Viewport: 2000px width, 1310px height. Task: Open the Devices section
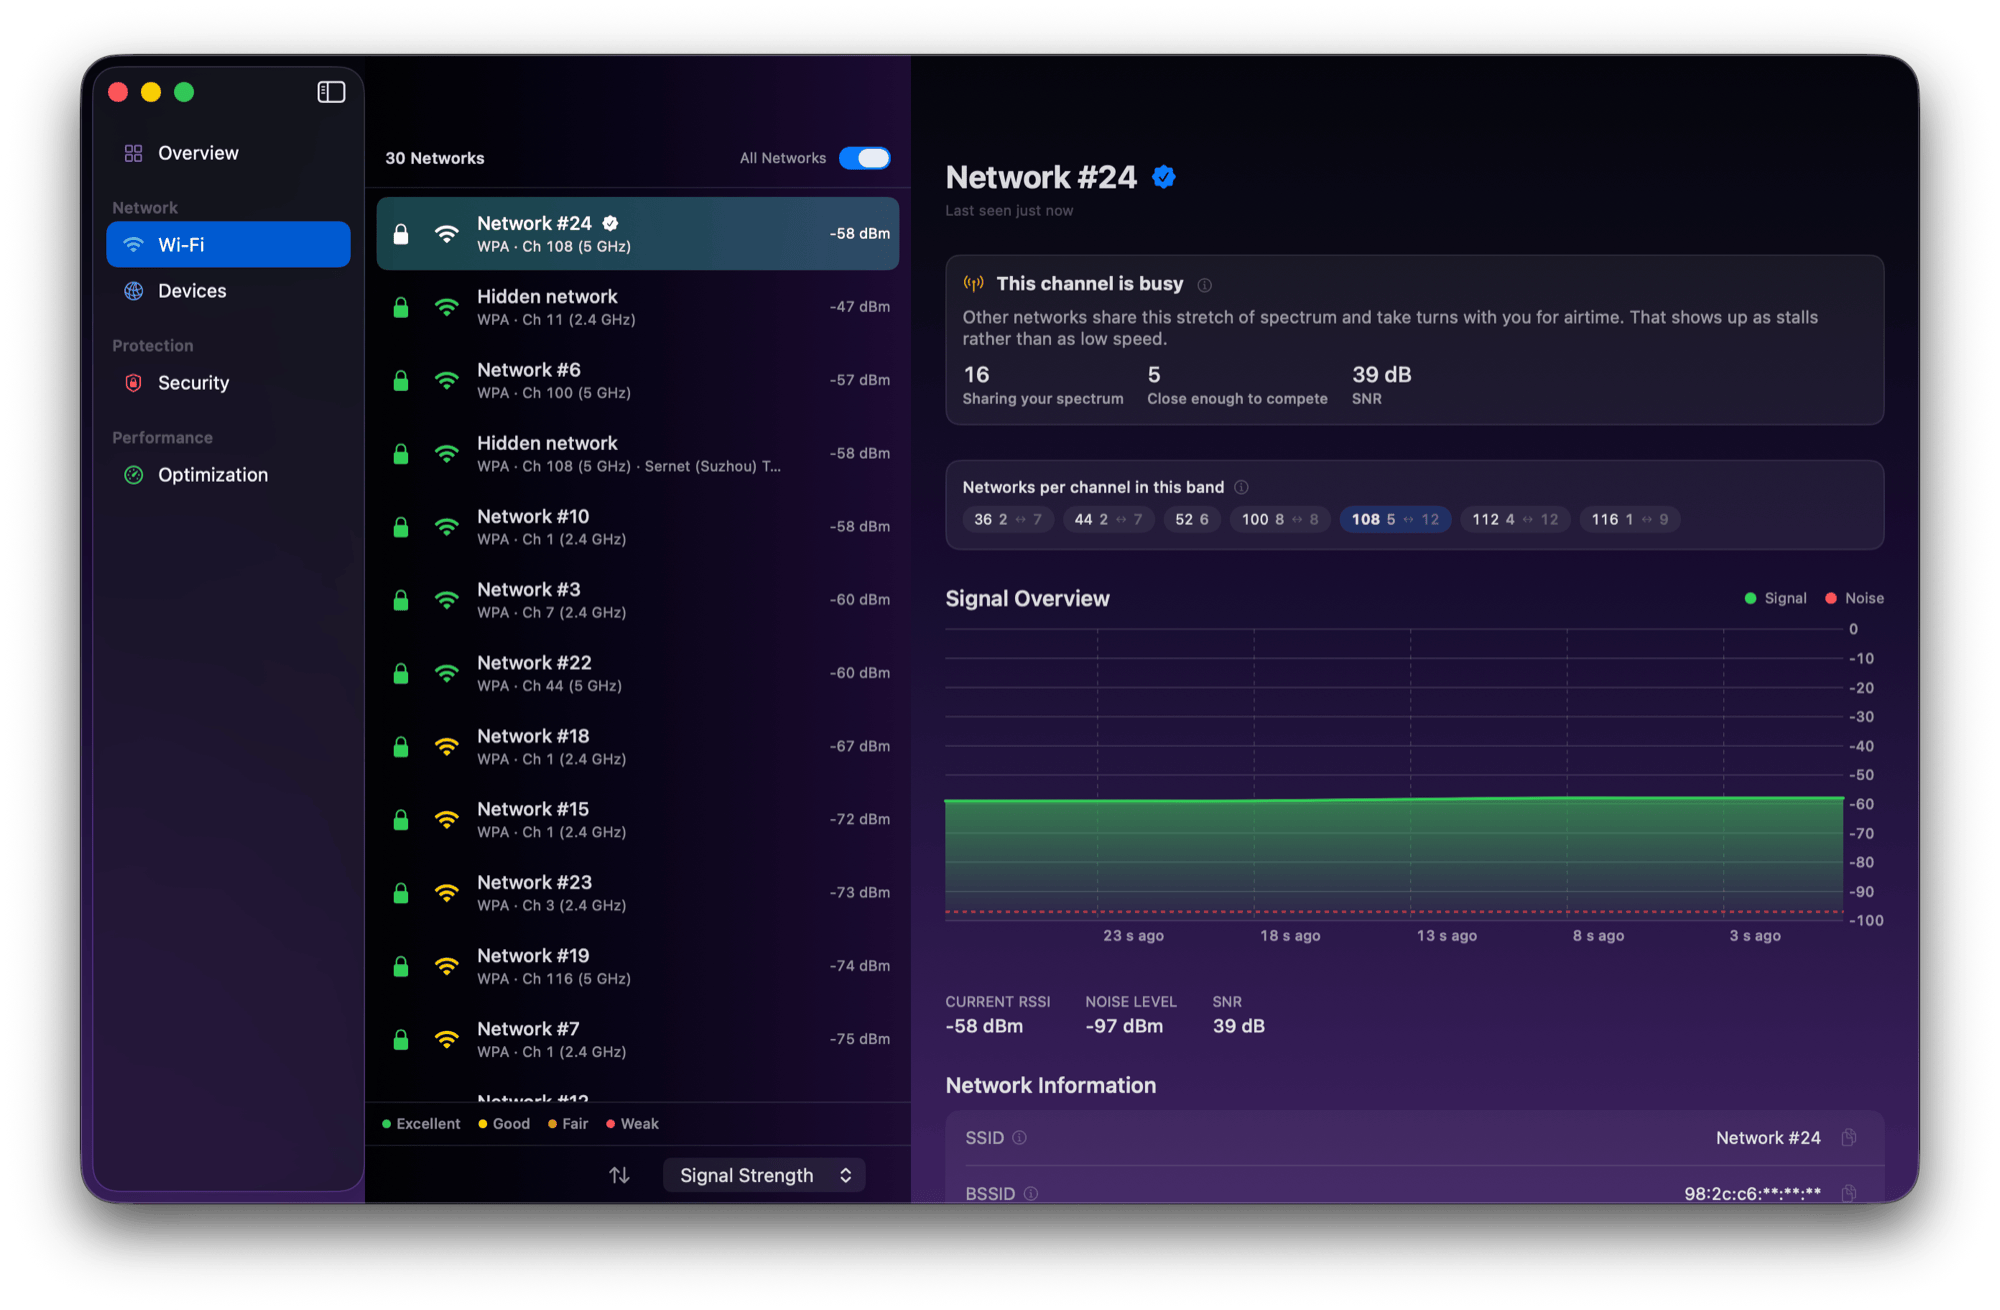228,291
